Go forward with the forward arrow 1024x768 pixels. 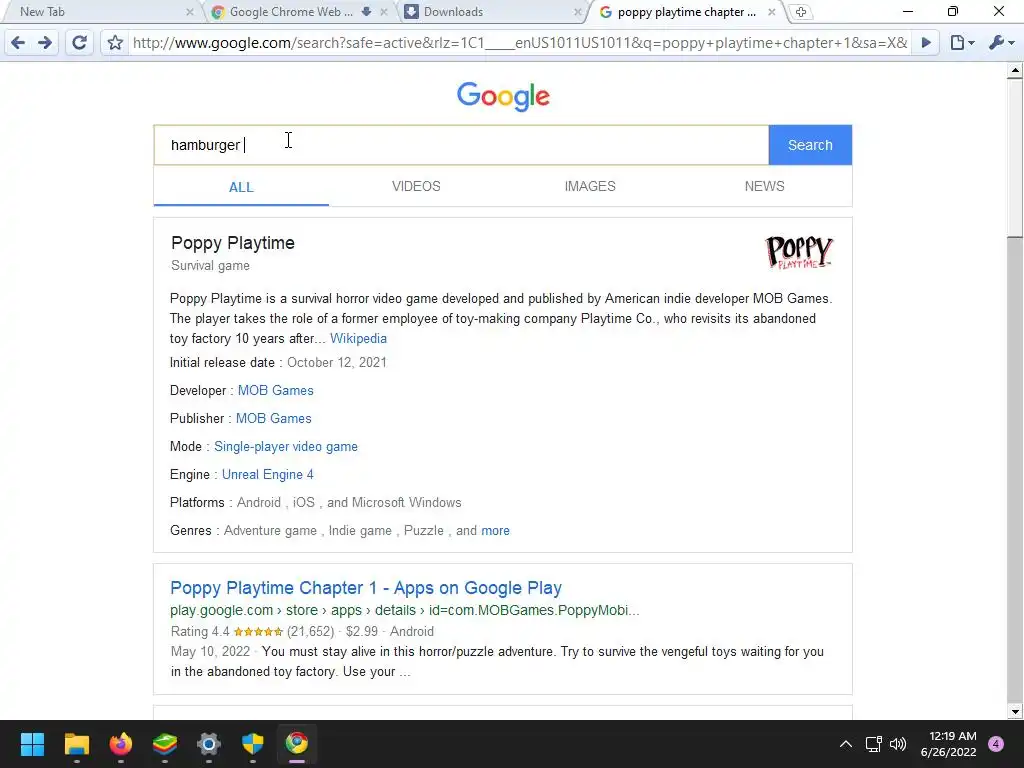pos(45,43)
